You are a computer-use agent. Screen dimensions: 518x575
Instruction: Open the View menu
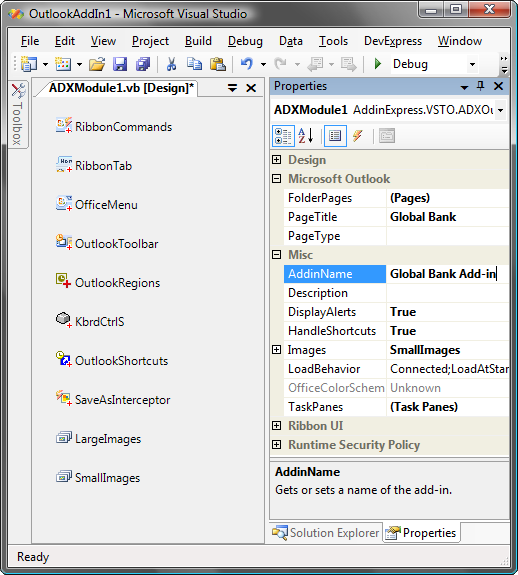(x=103, y=41)
